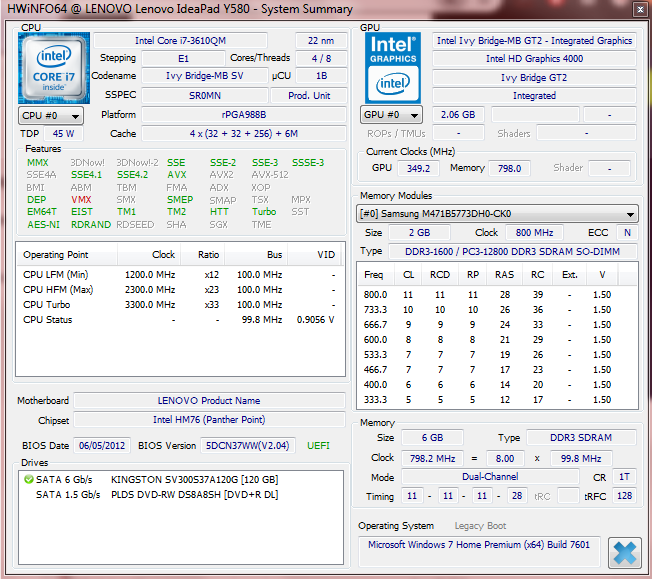Click the 22 nm process field
The image size is (652, 579).
coord(321,41)
